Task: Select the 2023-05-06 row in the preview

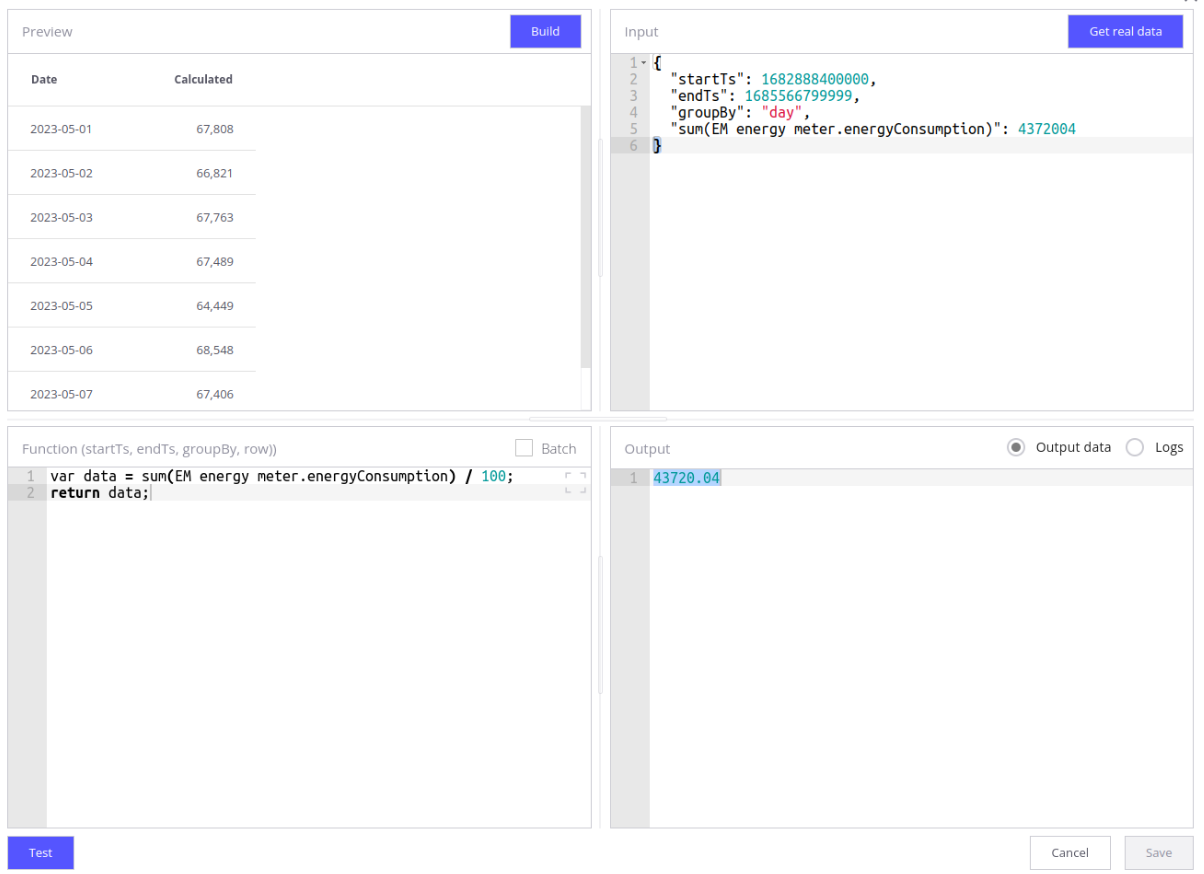Action: 131,350
